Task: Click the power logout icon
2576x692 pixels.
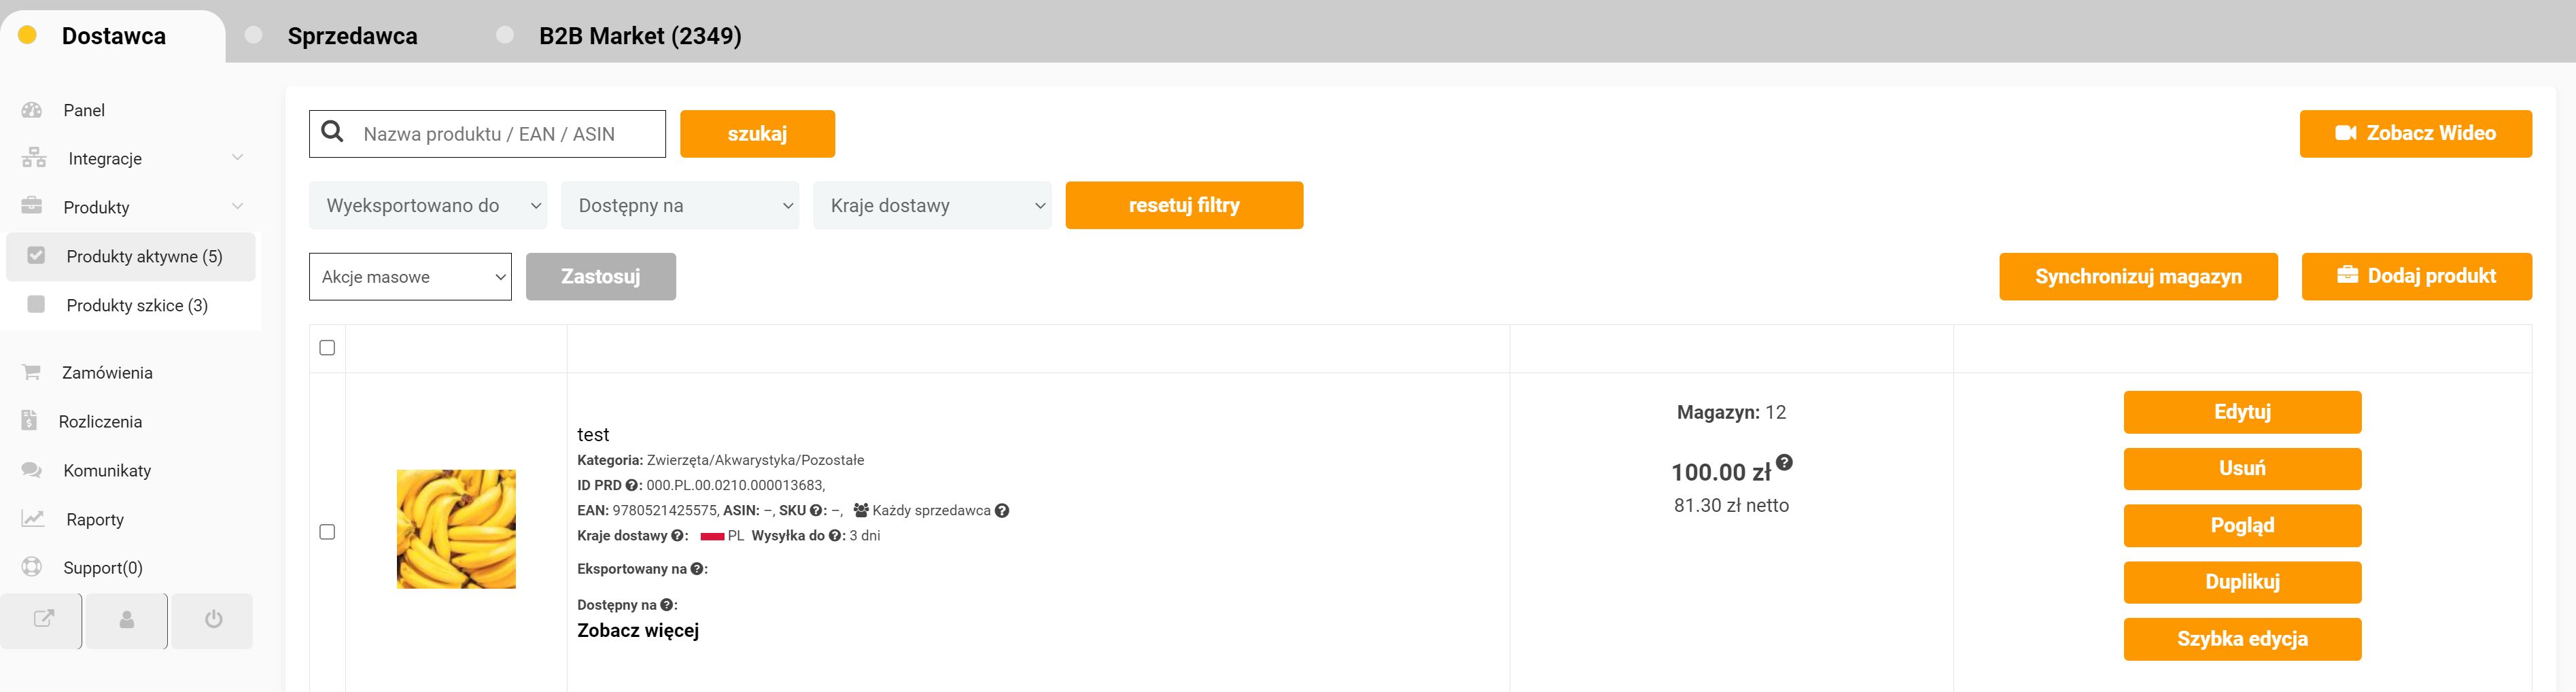Action: 213,620
